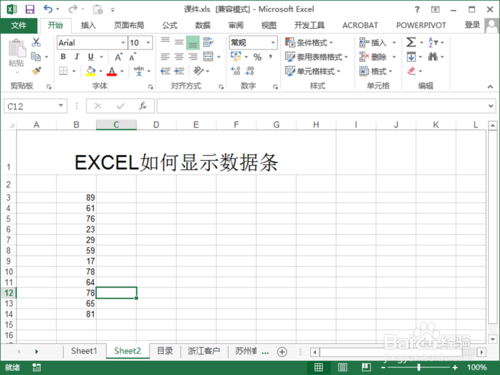Viewport: 500px width, 375px height.
Task: Open the Arial font name dropdown
Action: (x=123, y=43)
